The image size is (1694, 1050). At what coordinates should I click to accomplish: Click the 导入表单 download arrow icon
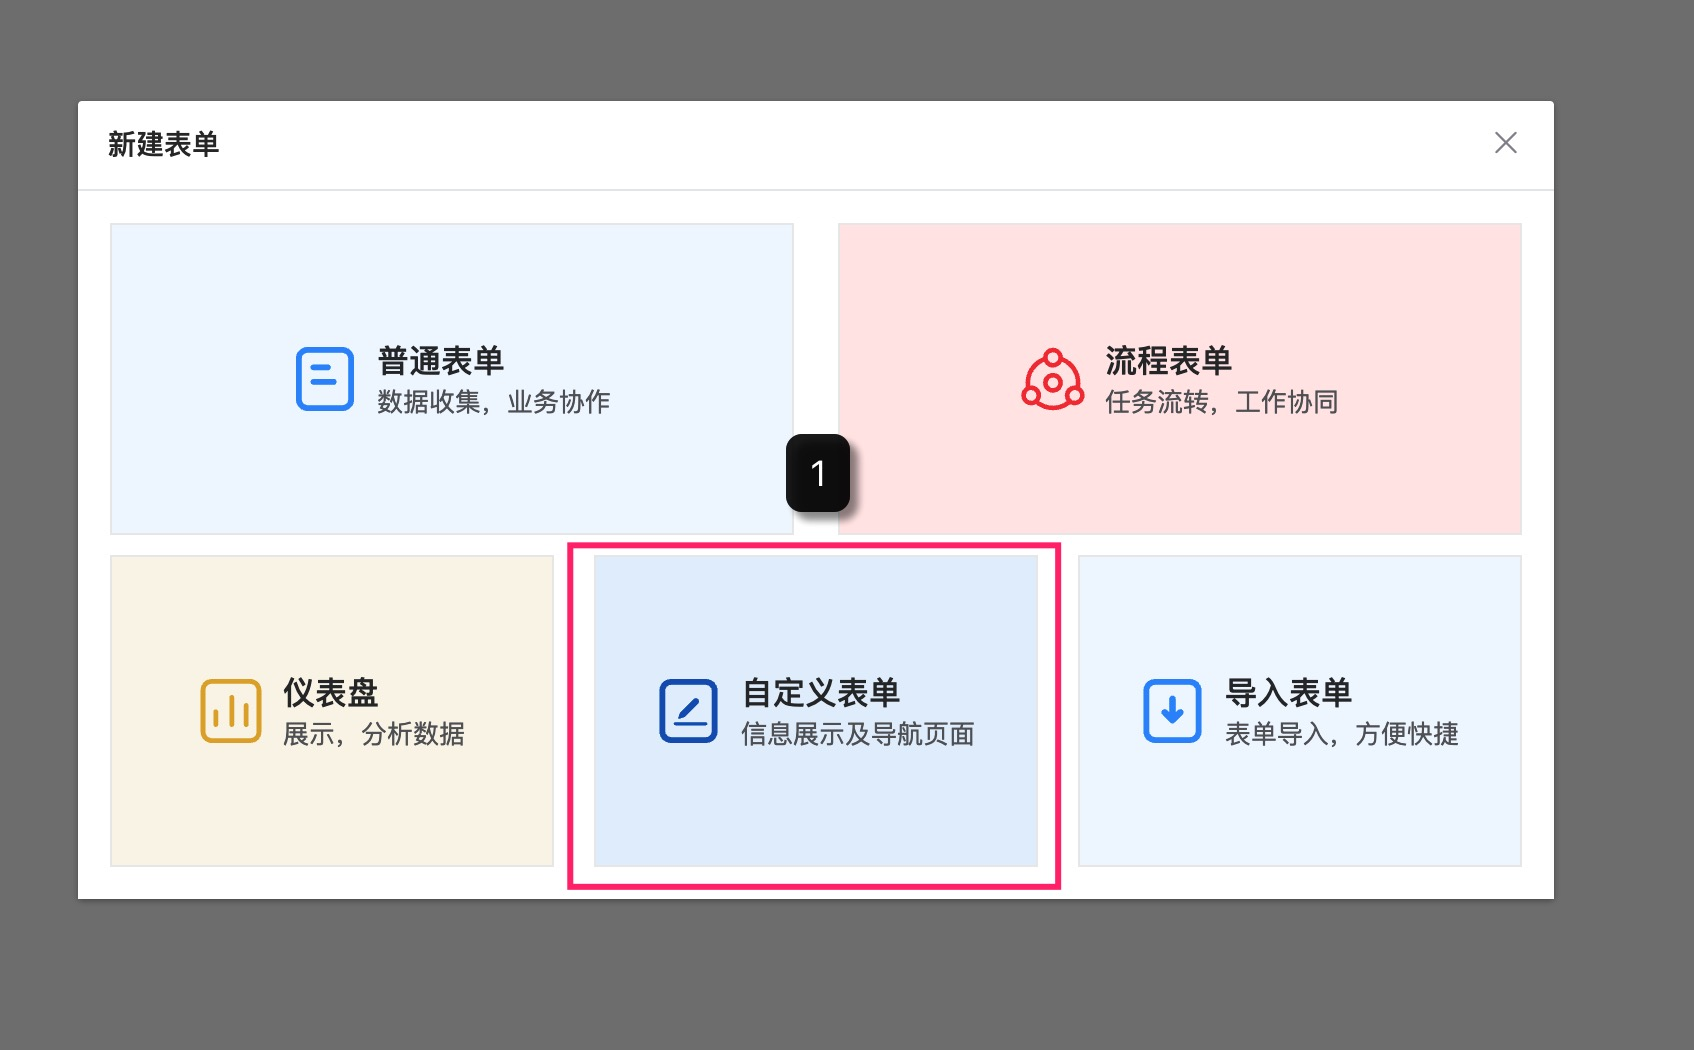click(1172, 711)
